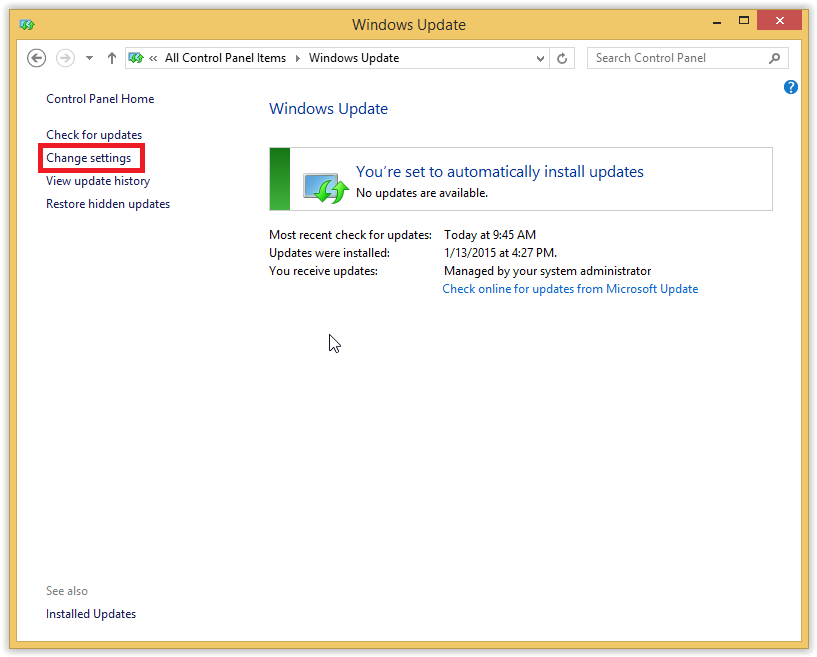This screenshot has height=657, width=817.
Task: Select All Control Panel Items breadcrumb
Action: pyautogui.click(x=225, y=58)
